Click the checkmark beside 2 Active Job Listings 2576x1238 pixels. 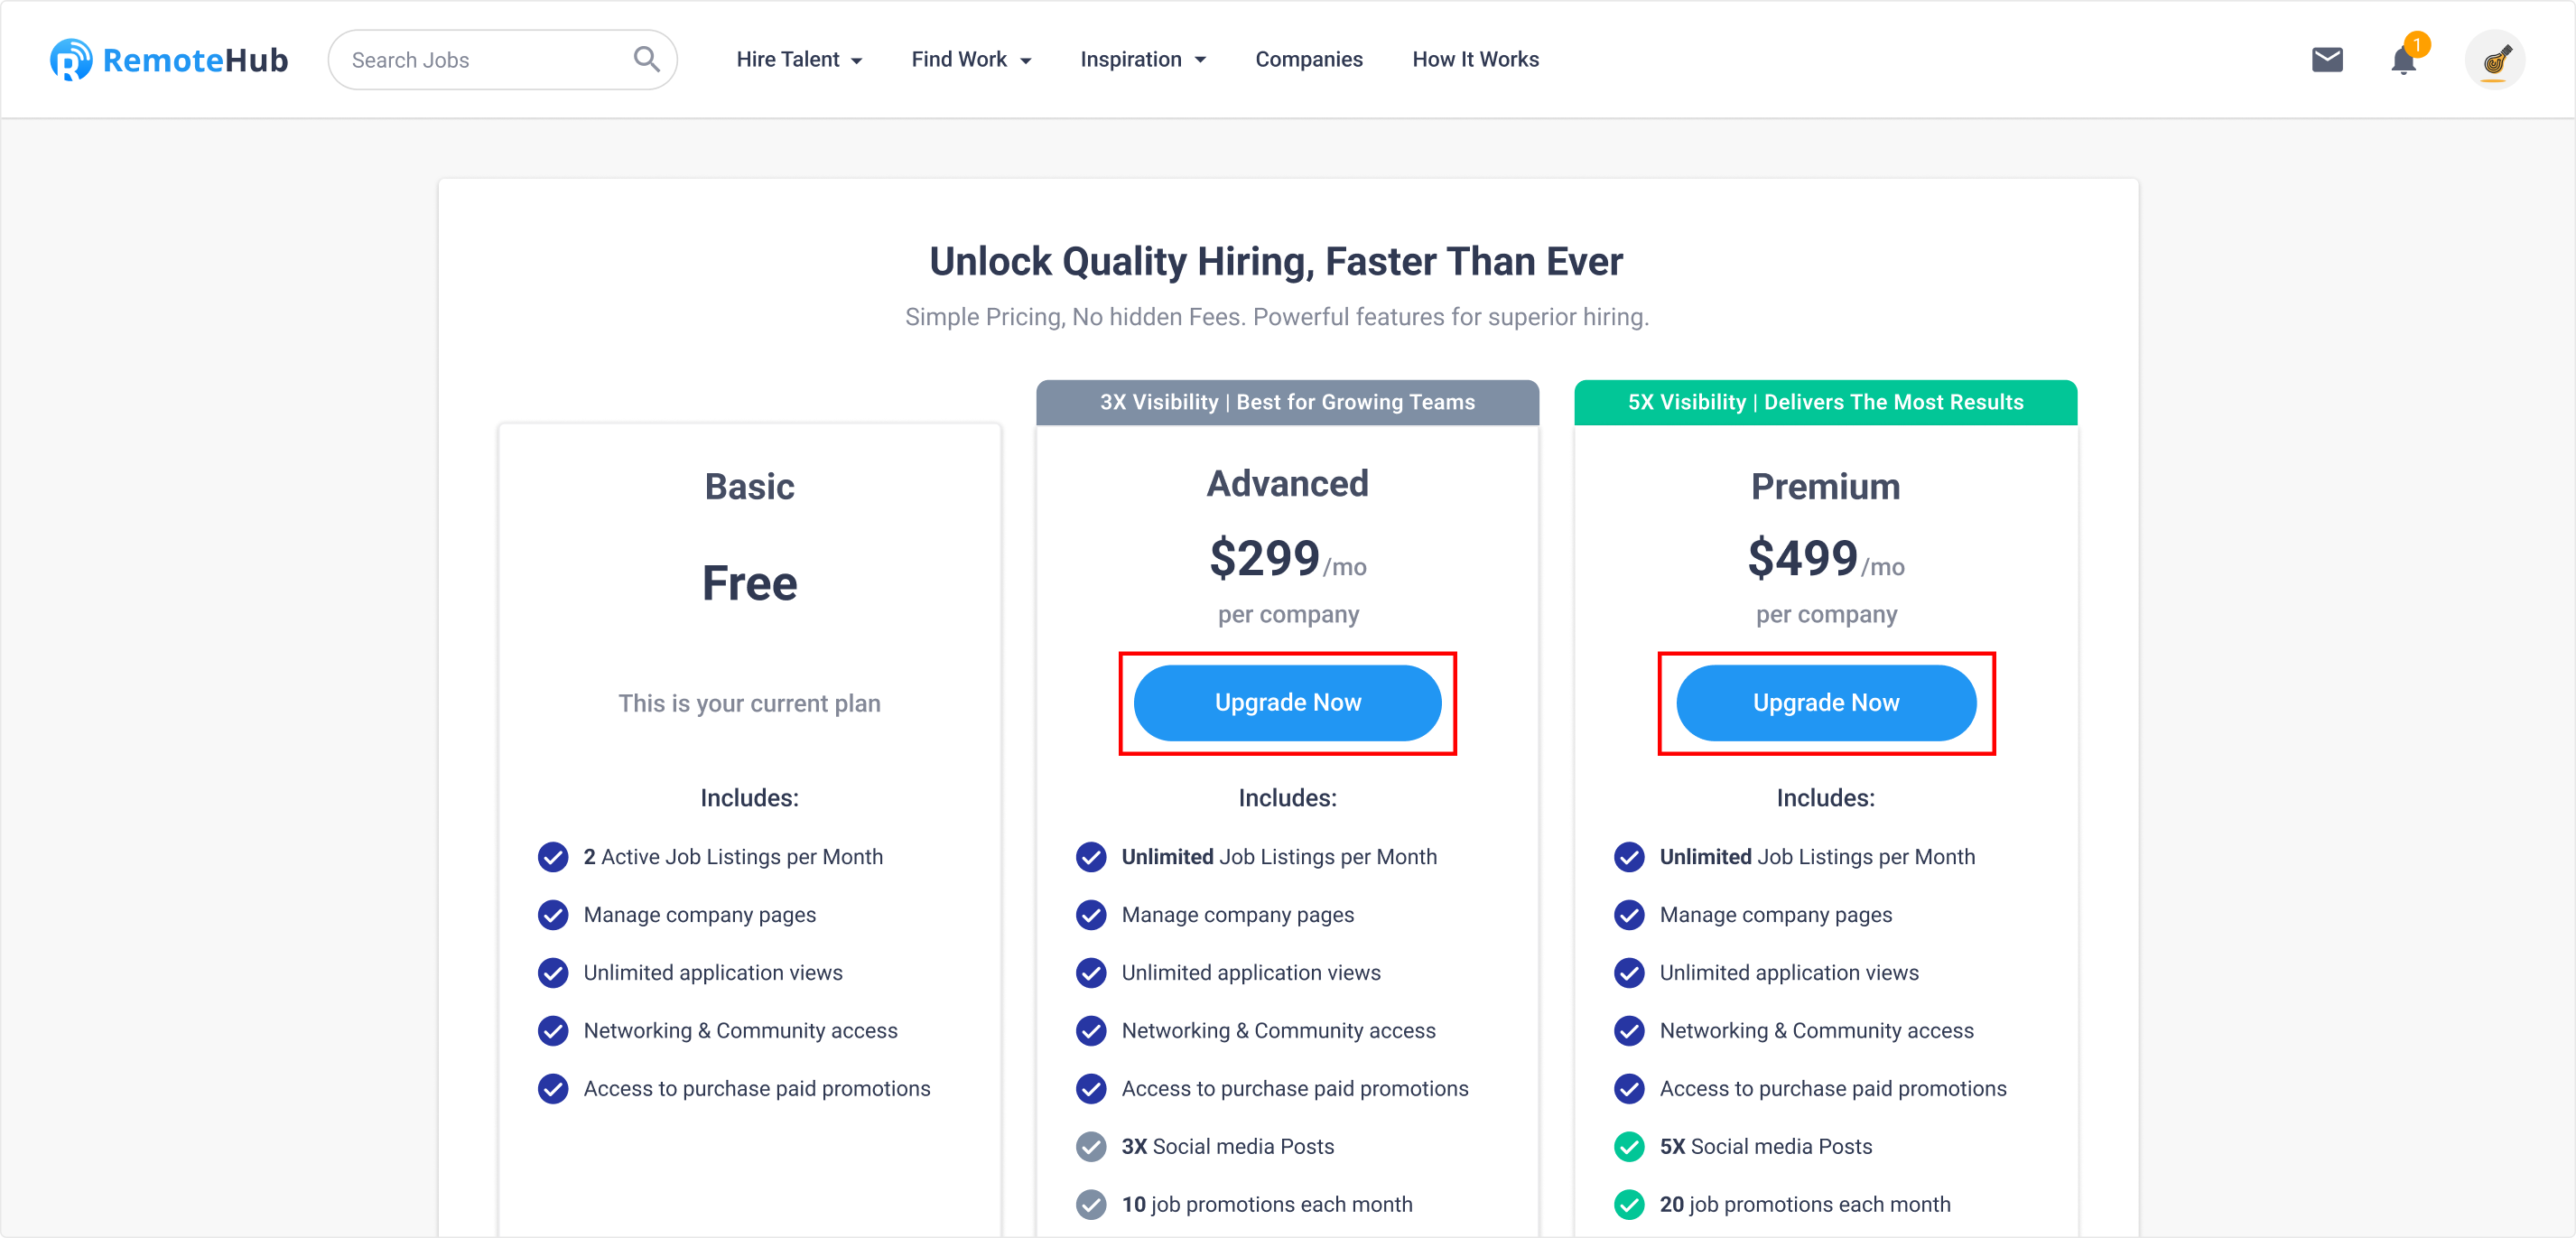[x=553, y=857]
